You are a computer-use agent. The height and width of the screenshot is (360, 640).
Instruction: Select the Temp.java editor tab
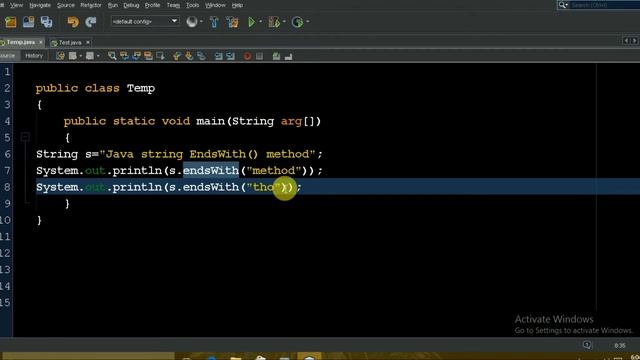pos(20,42)
